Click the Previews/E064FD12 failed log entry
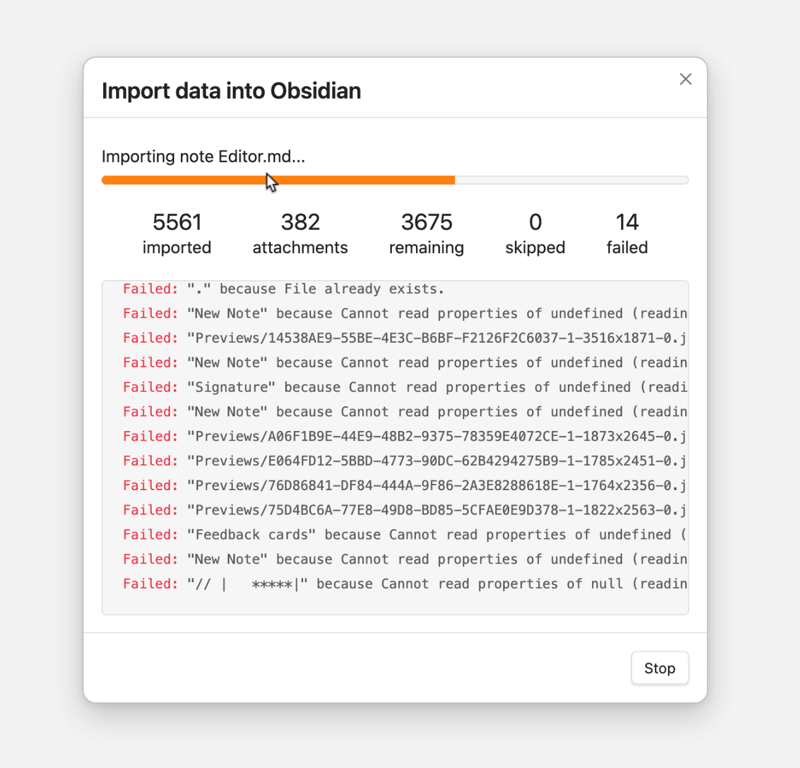Image resolution: width=800 pixels, height=768 pixels. click(x=405, y=461)
